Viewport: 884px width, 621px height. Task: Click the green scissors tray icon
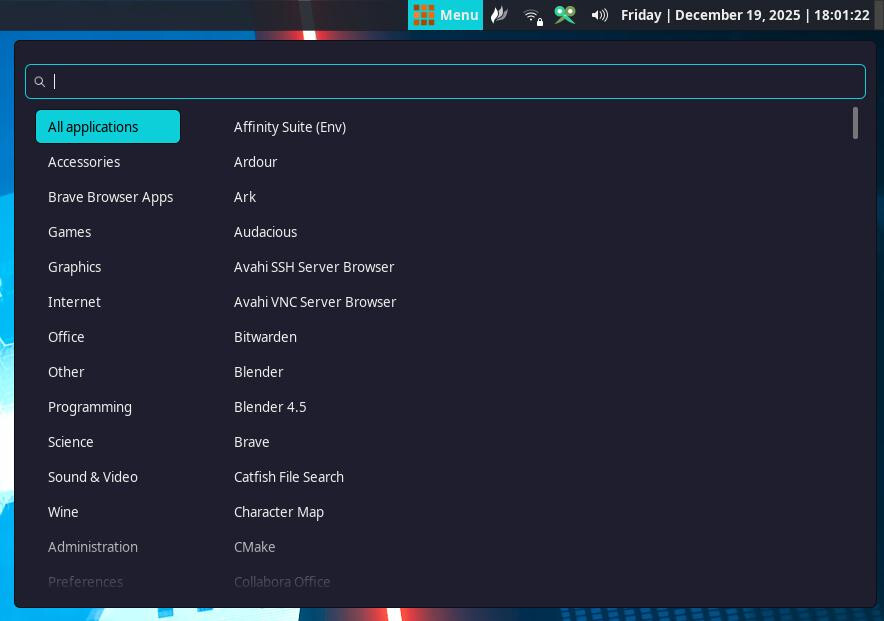[565, 15]
